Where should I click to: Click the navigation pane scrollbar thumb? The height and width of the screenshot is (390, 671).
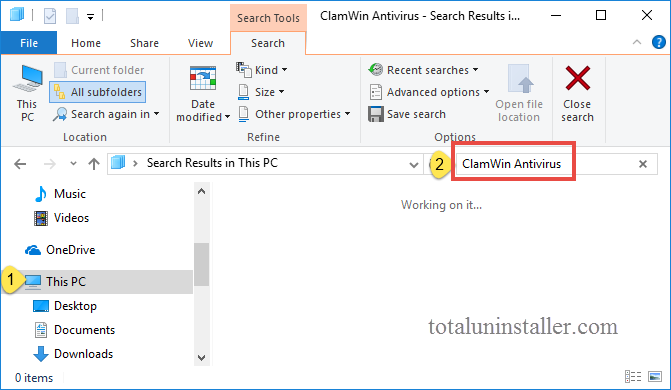click(202, 264)
